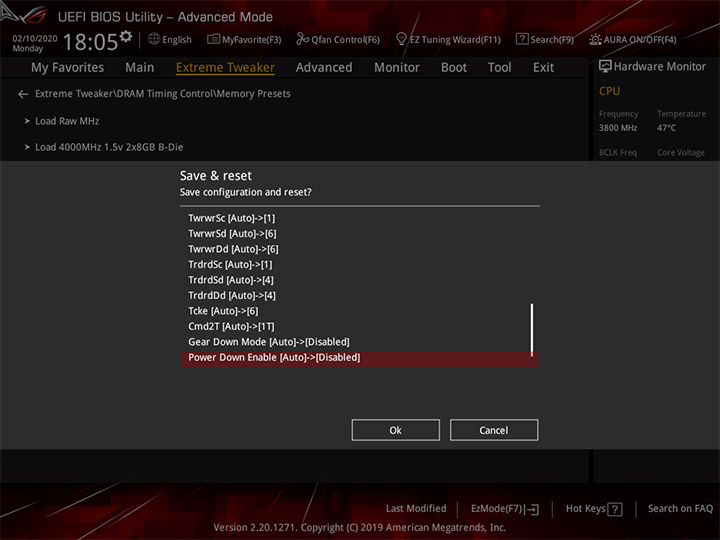The image size is (720, 540).
Task: Select the Extreme Tweaker tab
Action: click(225, 68)
